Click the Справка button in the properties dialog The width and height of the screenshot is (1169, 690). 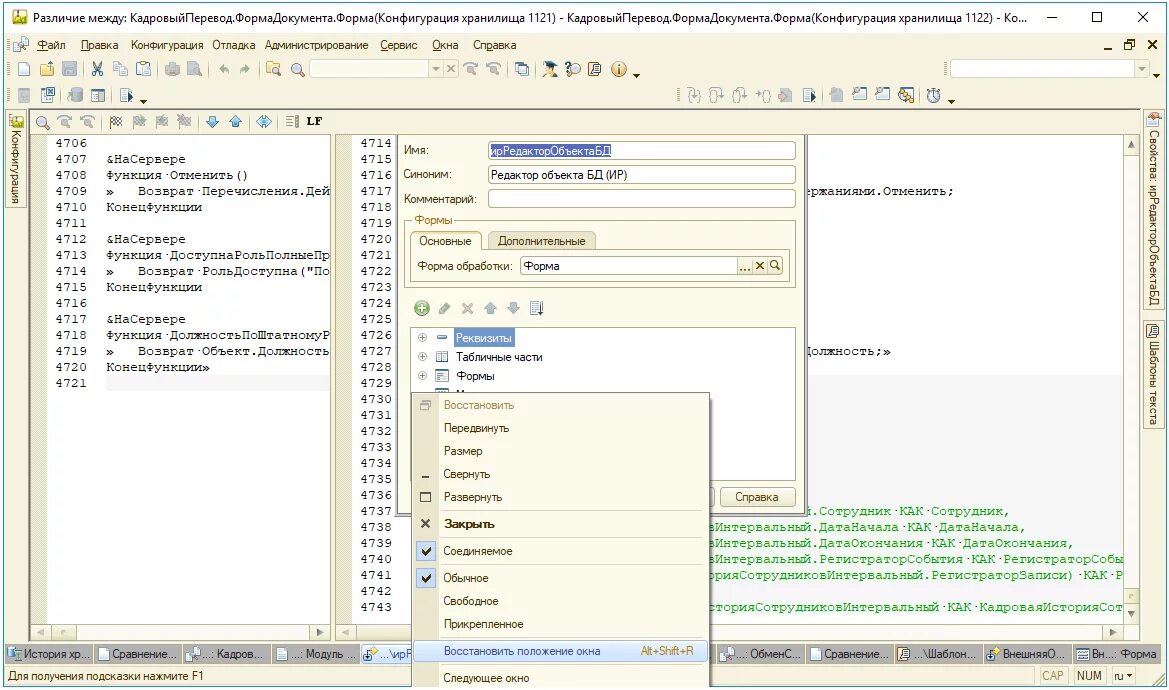756,497
